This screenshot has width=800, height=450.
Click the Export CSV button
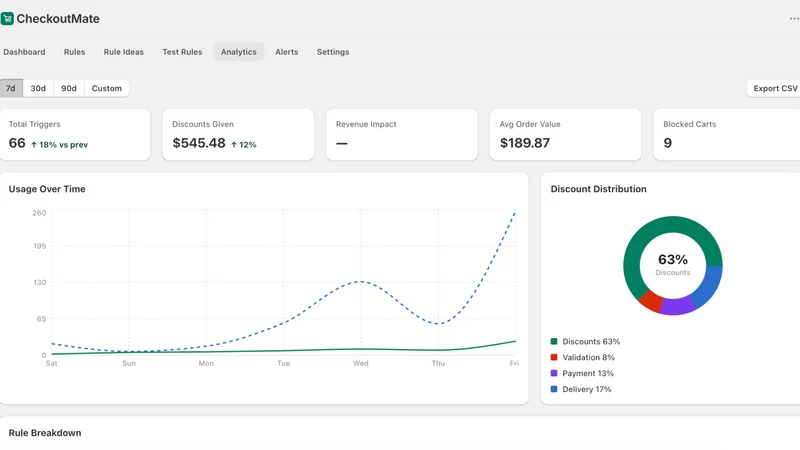[774, 88]
